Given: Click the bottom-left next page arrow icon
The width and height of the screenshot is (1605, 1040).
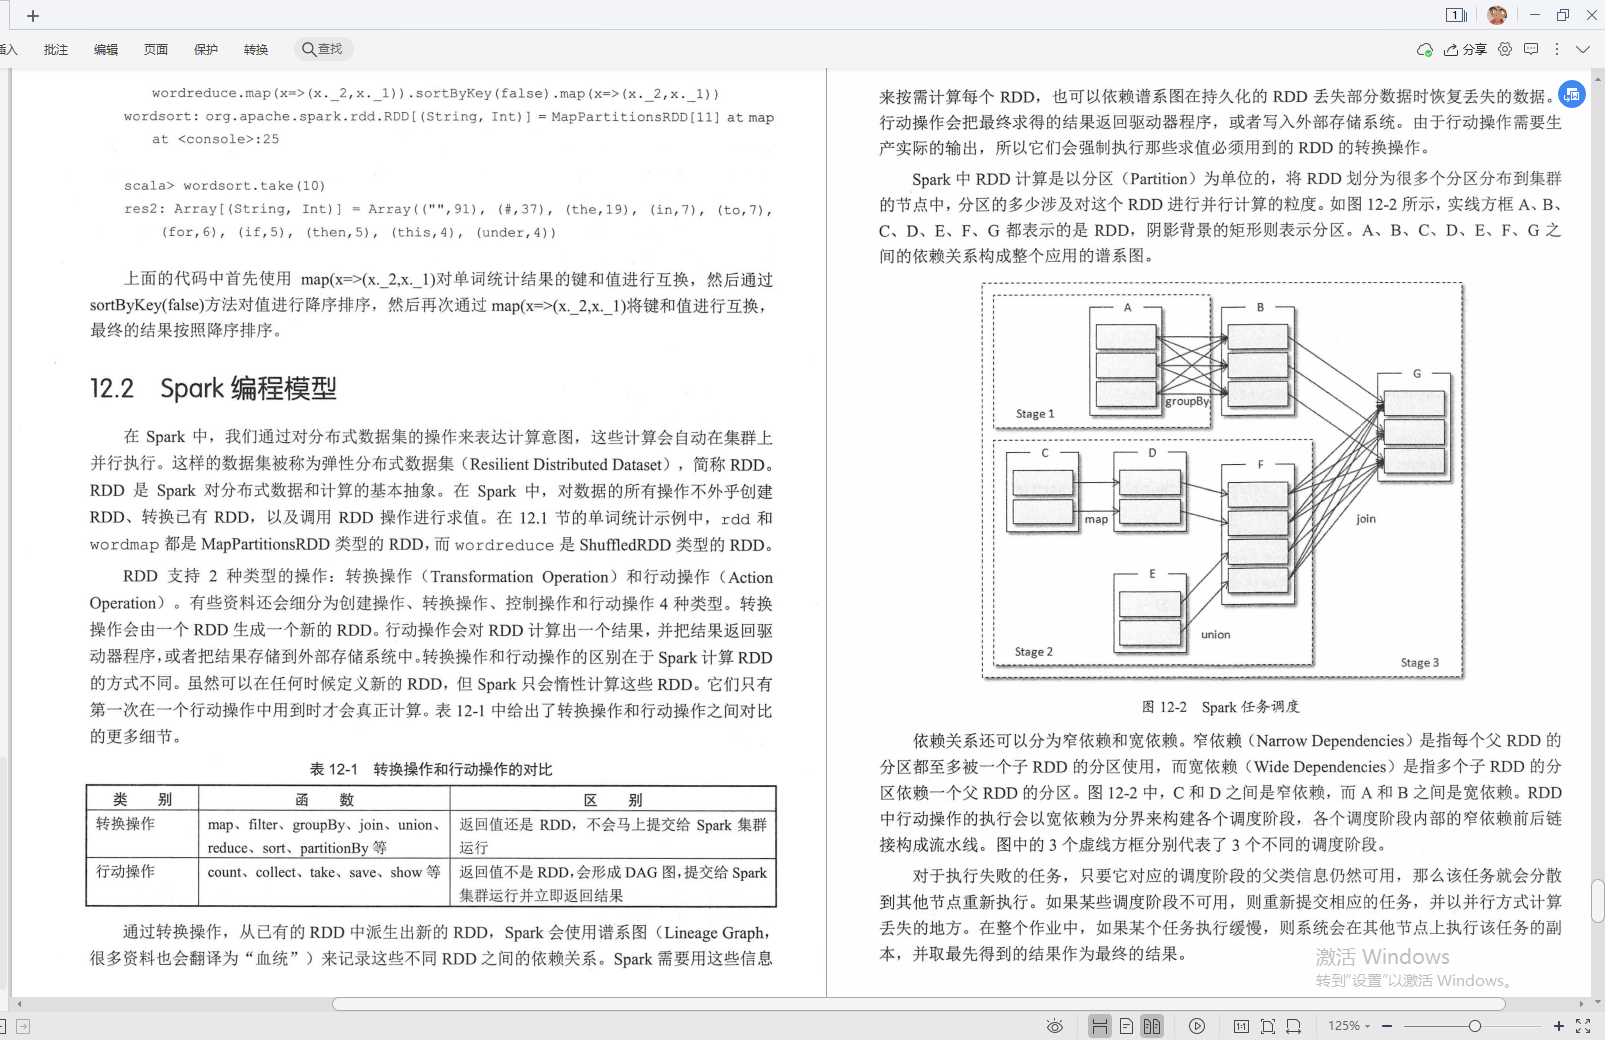Looking at the screenshot, I should [x=23, y=1026].
